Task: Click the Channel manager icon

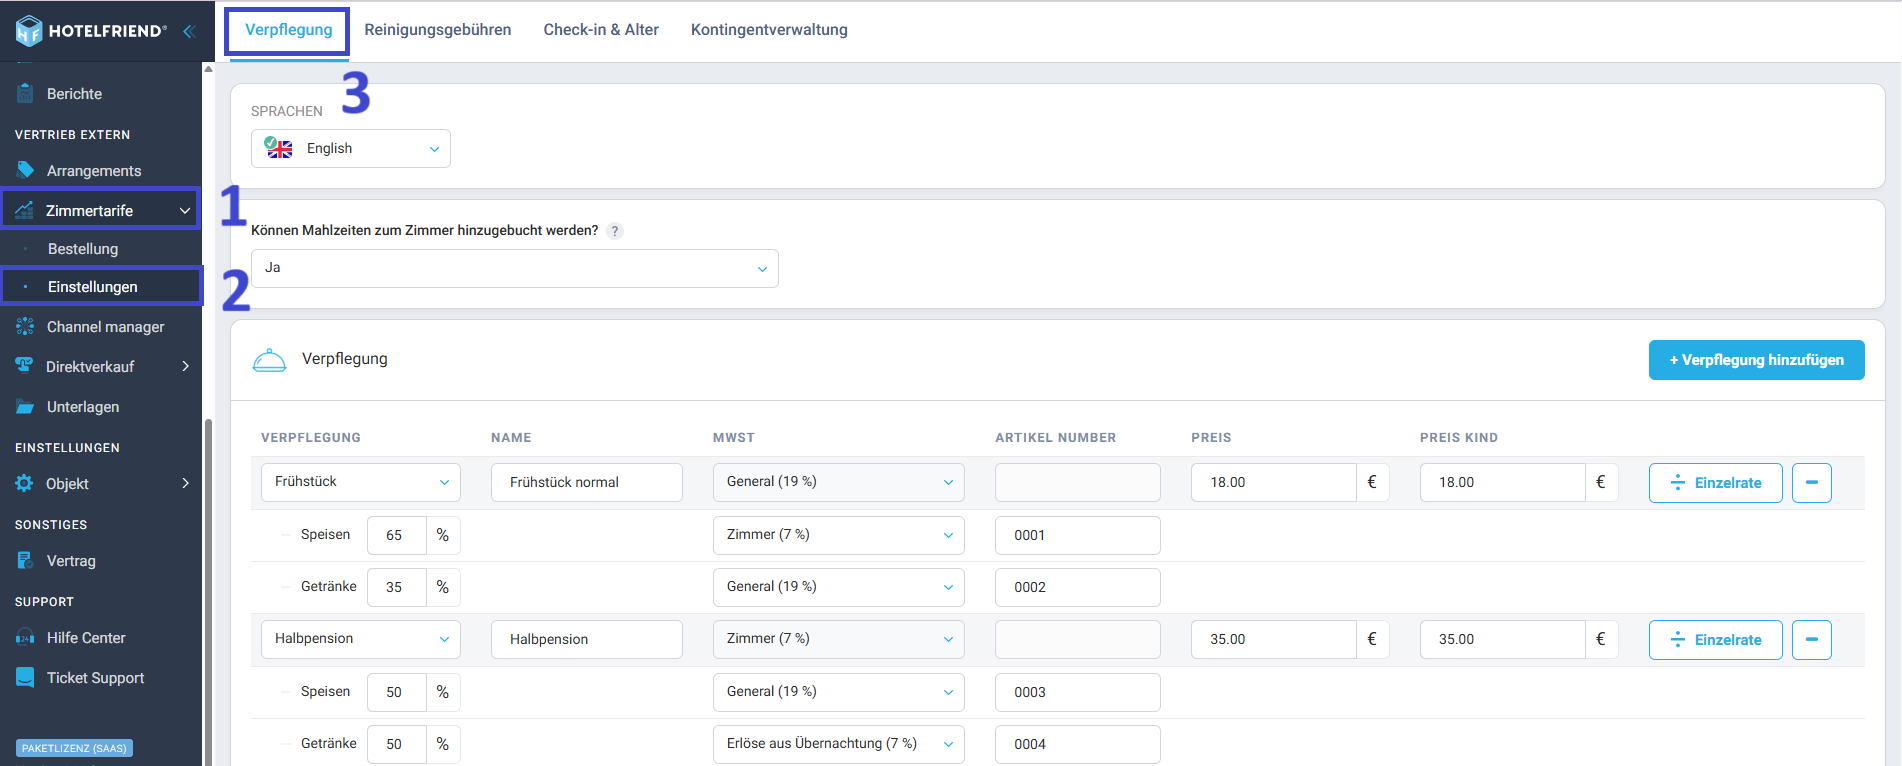Action: (x=25, y=326)
